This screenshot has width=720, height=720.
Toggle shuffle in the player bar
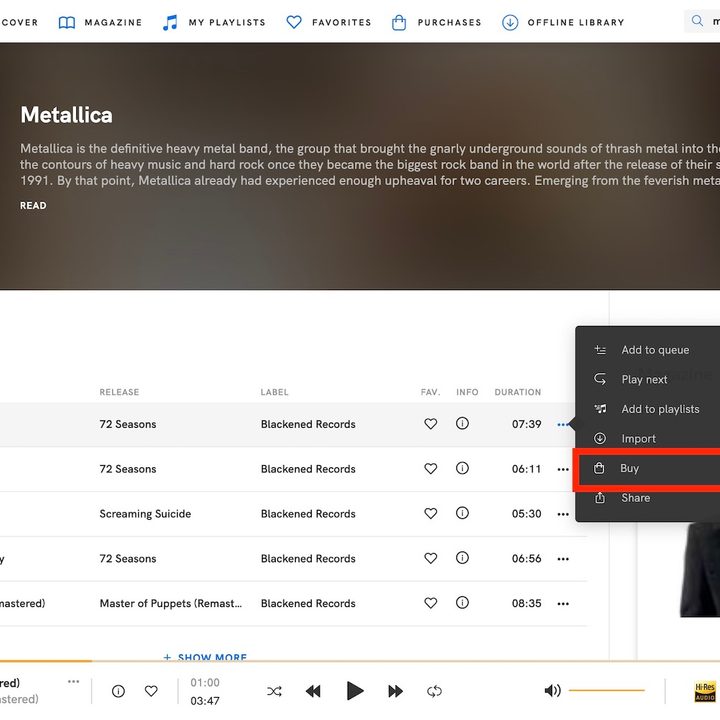(274, 691)
